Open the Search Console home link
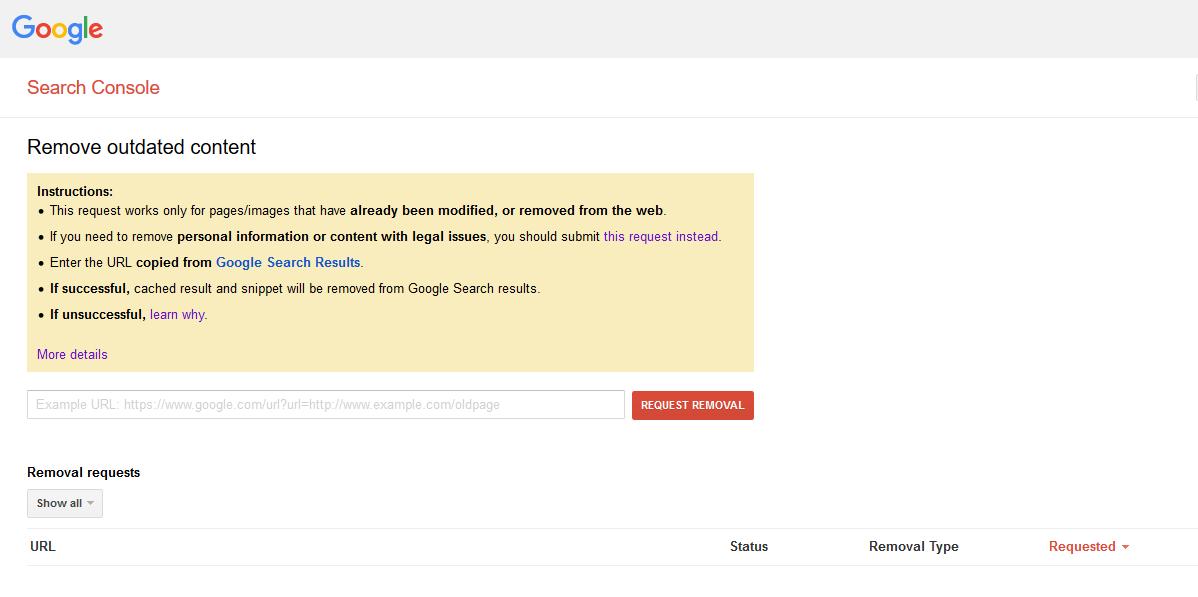Image resolution: width=1198 pixels, height=597 pixels. [x=93, y=87]
